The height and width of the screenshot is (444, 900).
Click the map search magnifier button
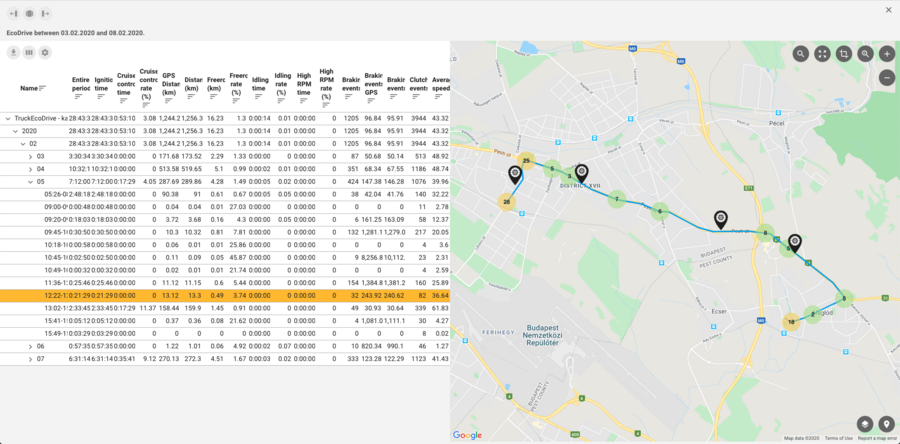[x=801, y=54]
